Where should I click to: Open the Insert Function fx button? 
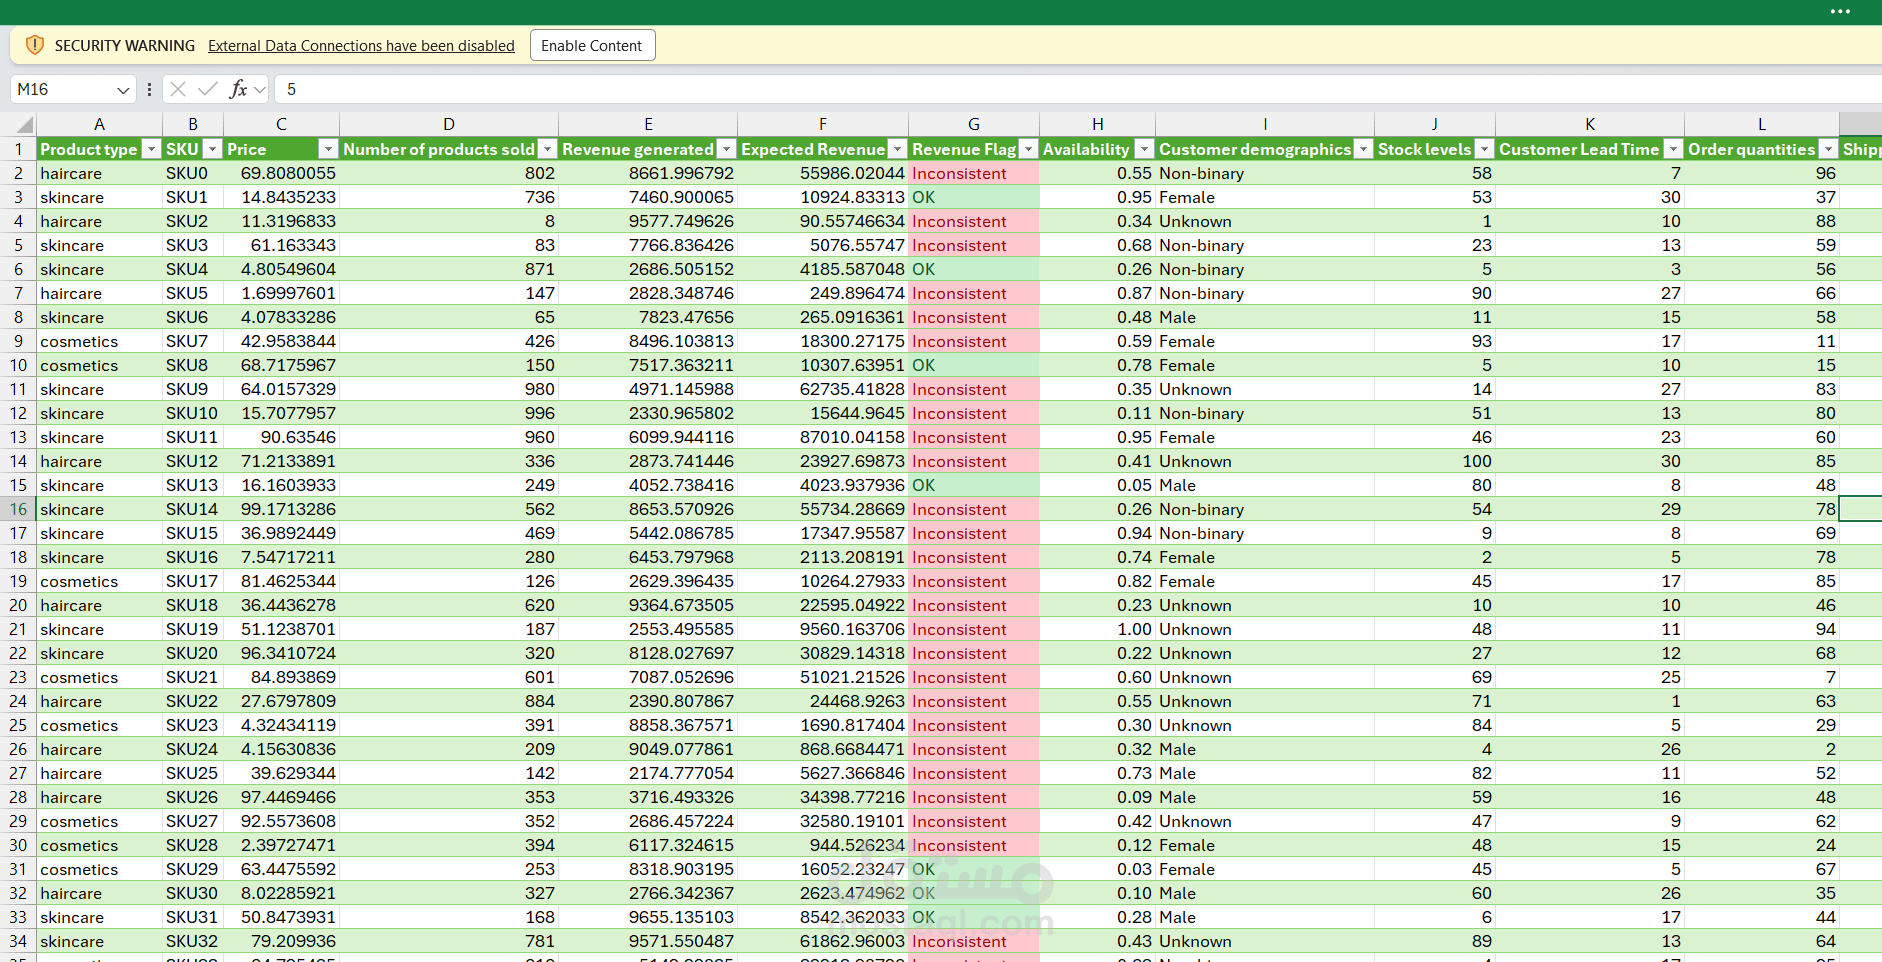click(238, 89)
